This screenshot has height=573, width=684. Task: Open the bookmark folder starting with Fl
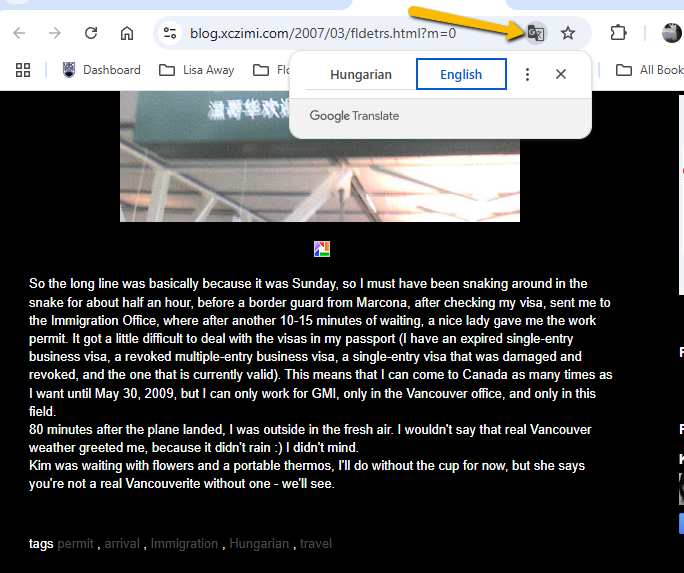pyautogui.click(x=271, y=70)
